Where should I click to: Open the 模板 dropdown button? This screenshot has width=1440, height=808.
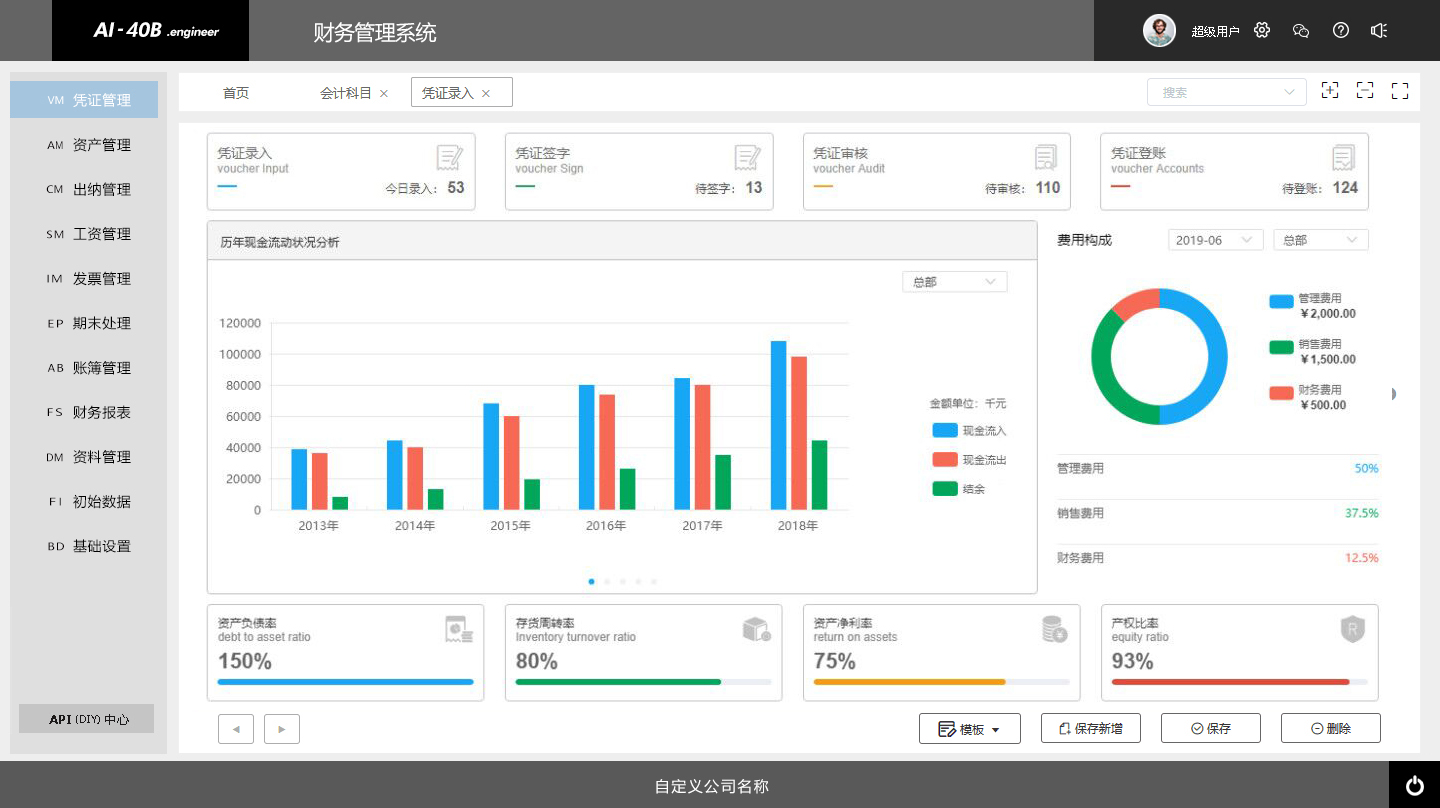coord(969,729)
